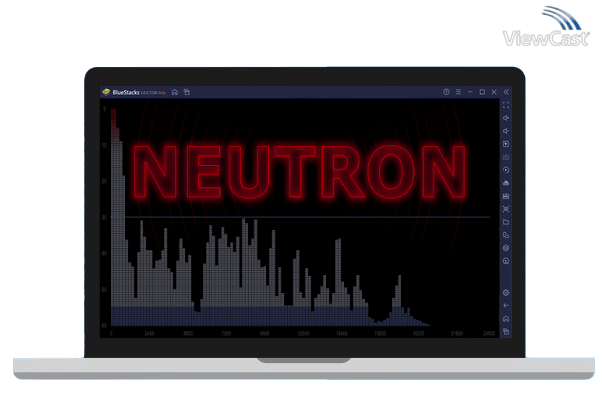602x414 pixels.
Task: Decrease volume with the sidebar speaker-minus icon
Action: [x=506, y=131]
